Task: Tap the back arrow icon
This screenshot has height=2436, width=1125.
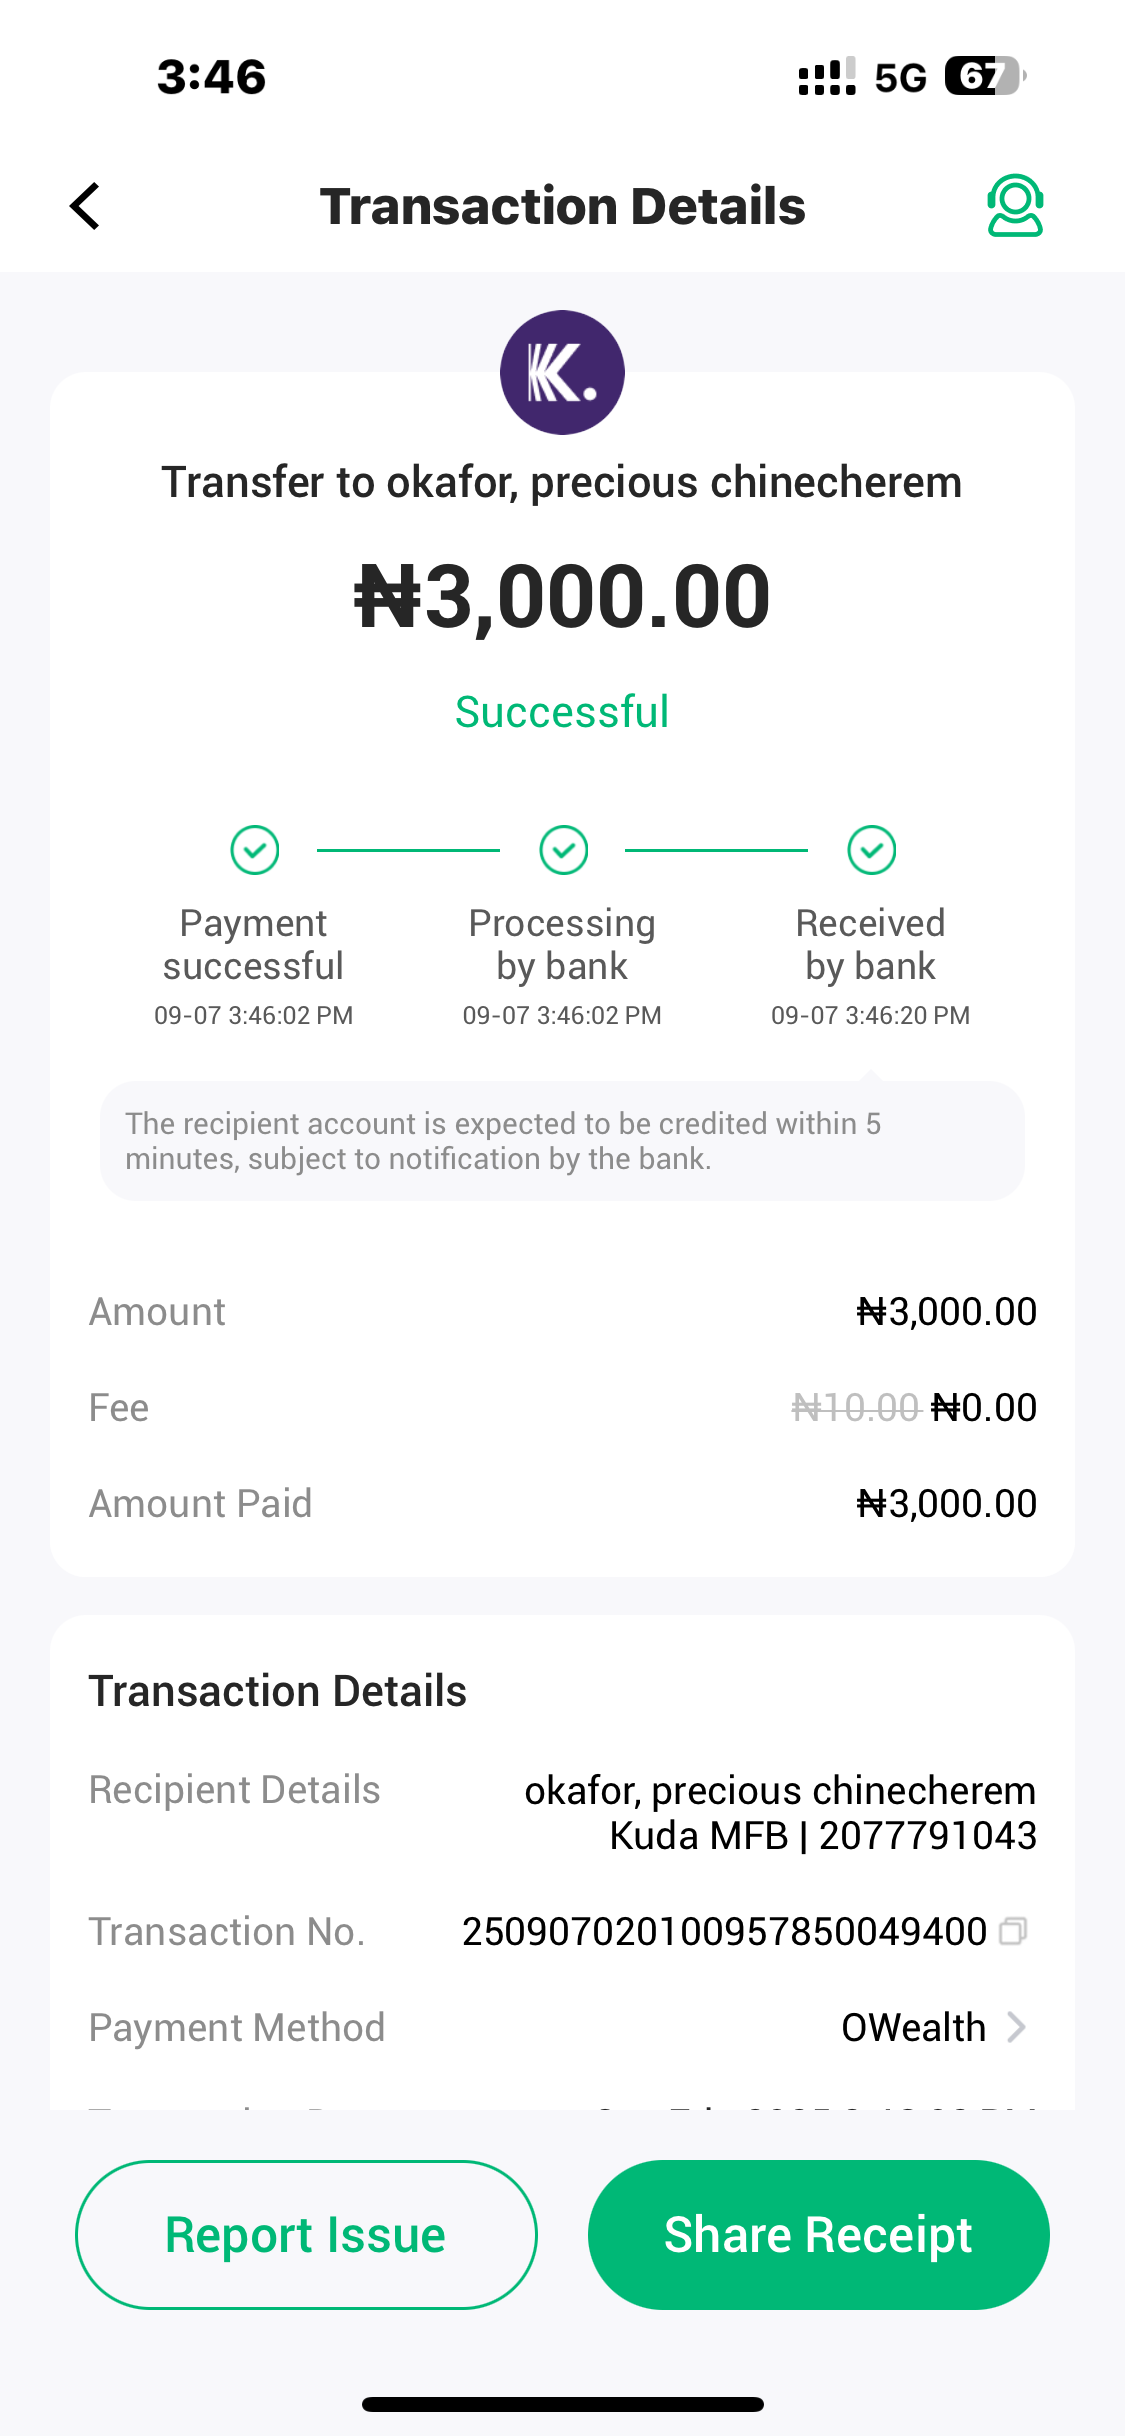Action: click(86, 206)
